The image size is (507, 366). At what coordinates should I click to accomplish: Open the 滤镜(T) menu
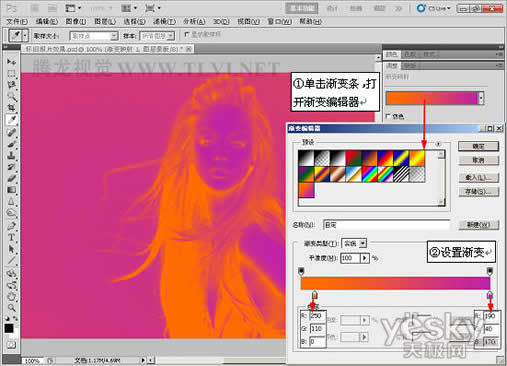[164, 22]
